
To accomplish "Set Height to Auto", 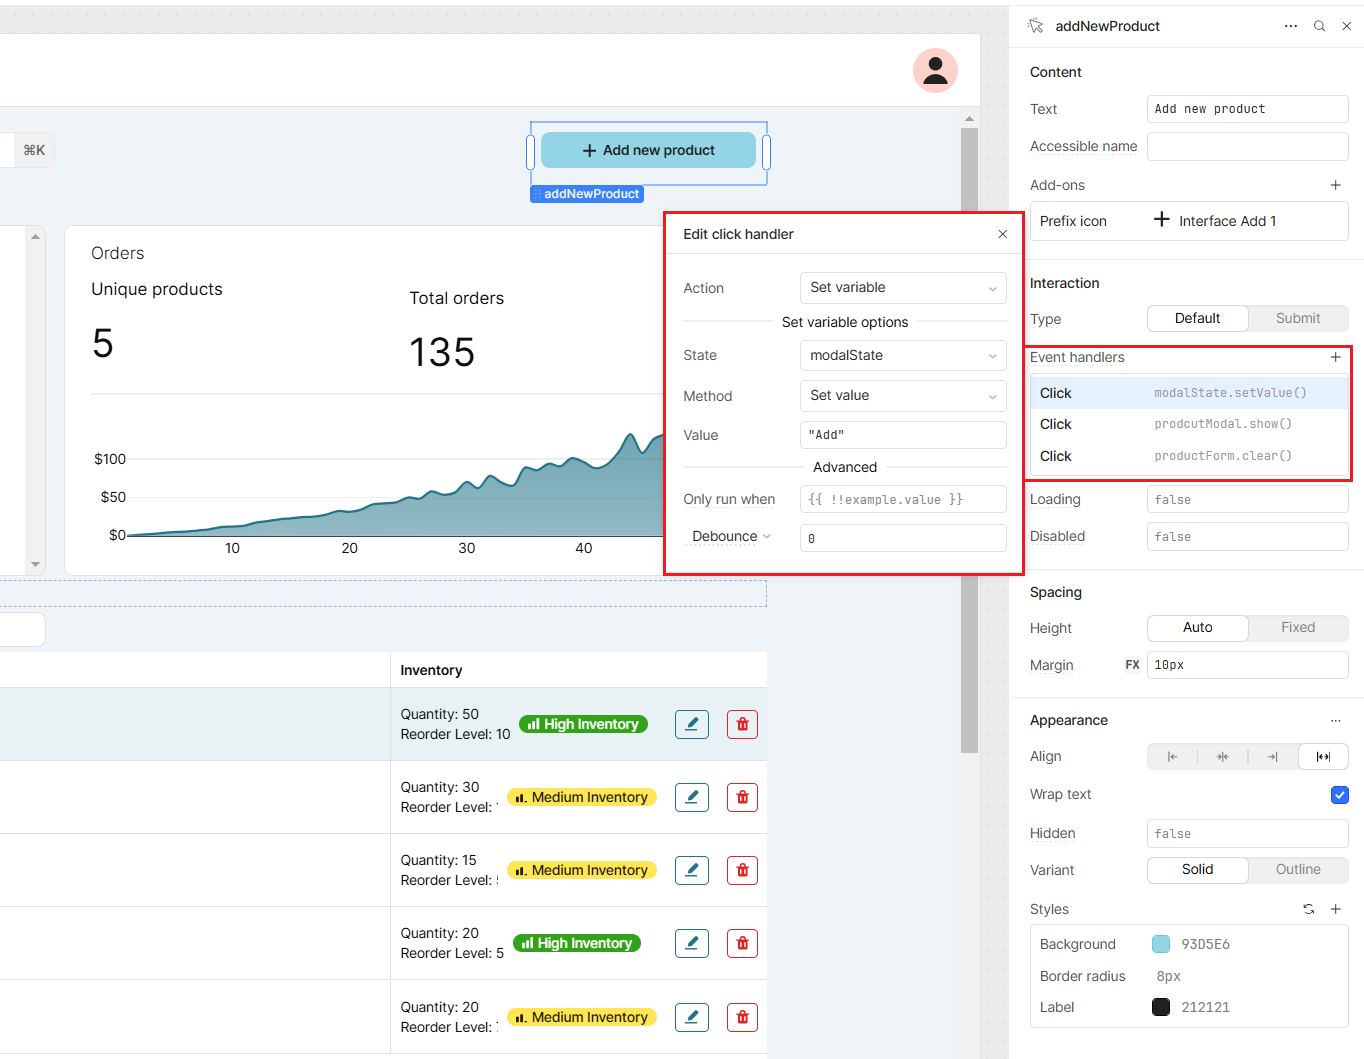I will pos(1197,628).
